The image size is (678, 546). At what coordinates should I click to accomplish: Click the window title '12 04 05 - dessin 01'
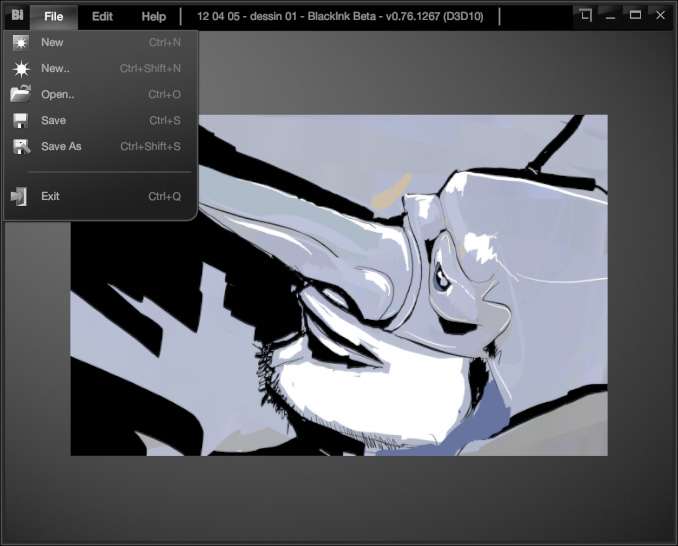[x=247, y=16]
